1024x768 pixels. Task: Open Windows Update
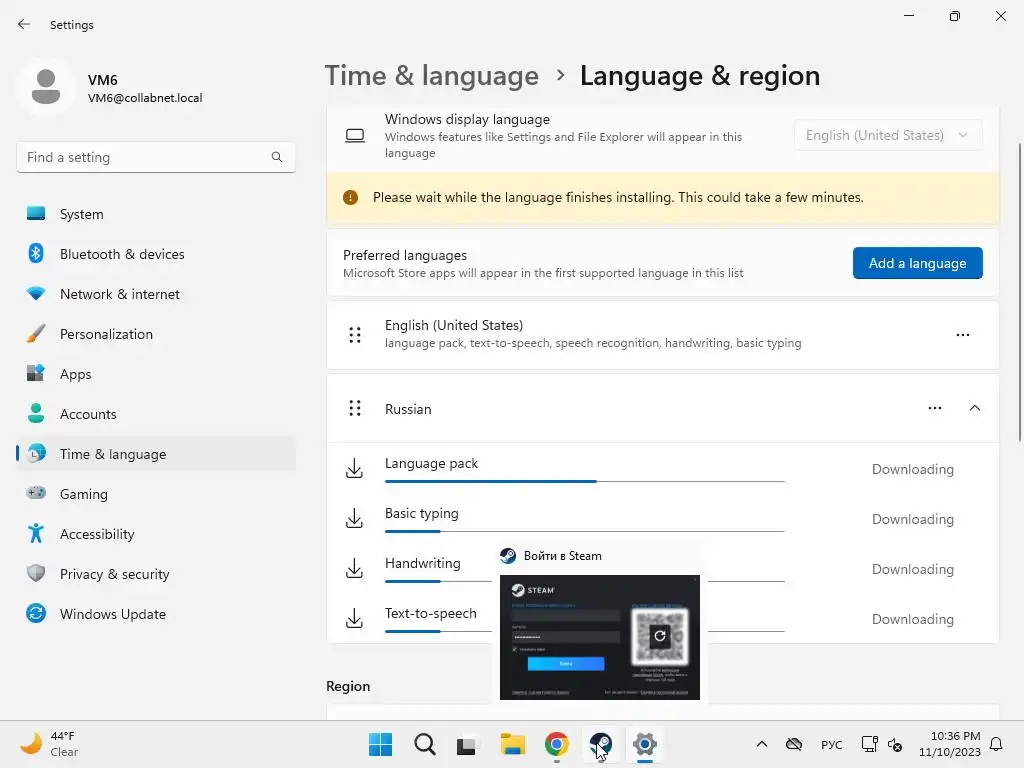(156, 614)
